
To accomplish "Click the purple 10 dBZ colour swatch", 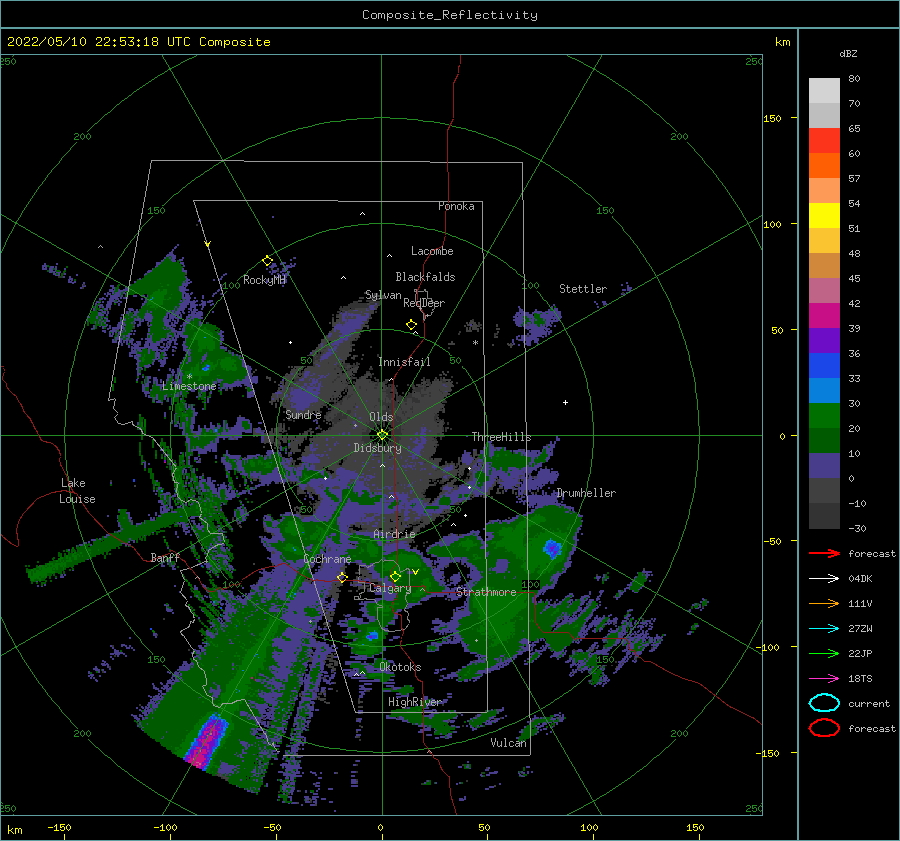I will tap(824, 465).
